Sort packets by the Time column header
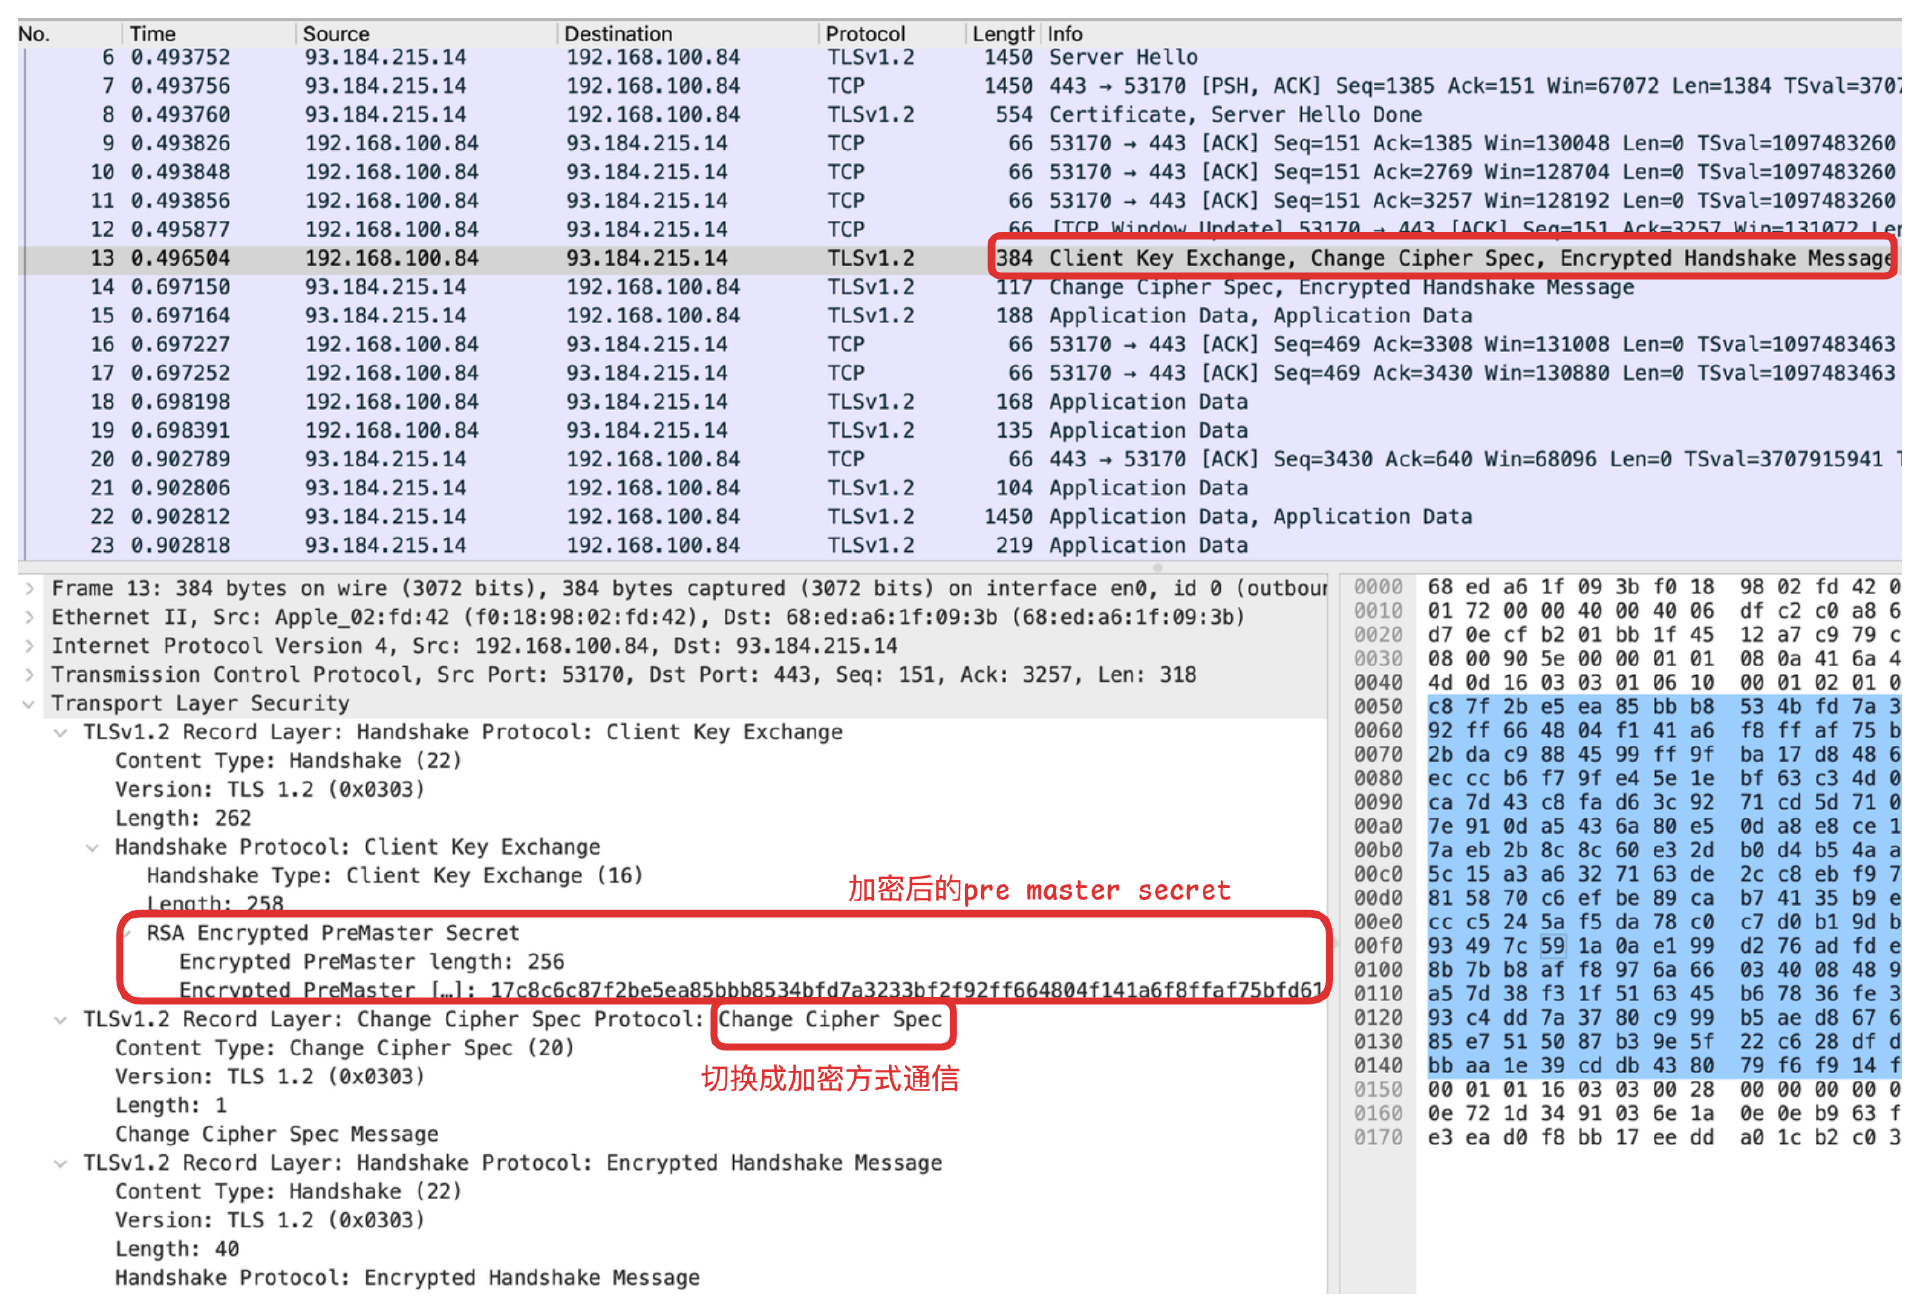The height and width of the screenshot is (1312, 1920). click(x=153, y=34)
